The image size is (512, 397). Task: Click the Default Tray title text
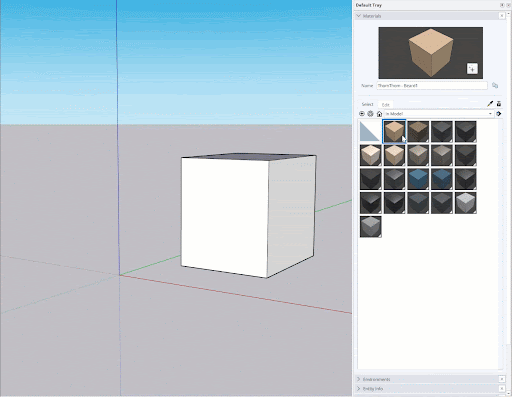tap(369, 5)
